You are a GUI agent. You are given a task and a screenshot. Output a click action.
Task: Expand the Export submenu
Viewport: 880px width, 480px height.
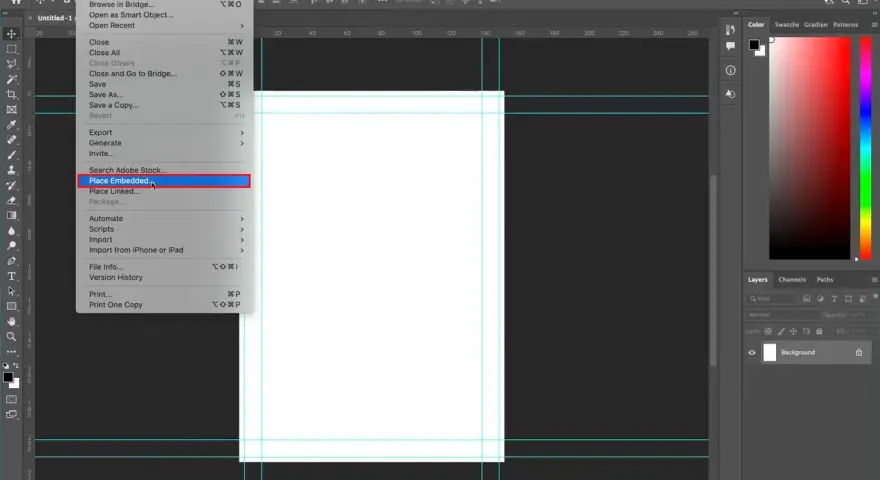[x=165, y=132]
